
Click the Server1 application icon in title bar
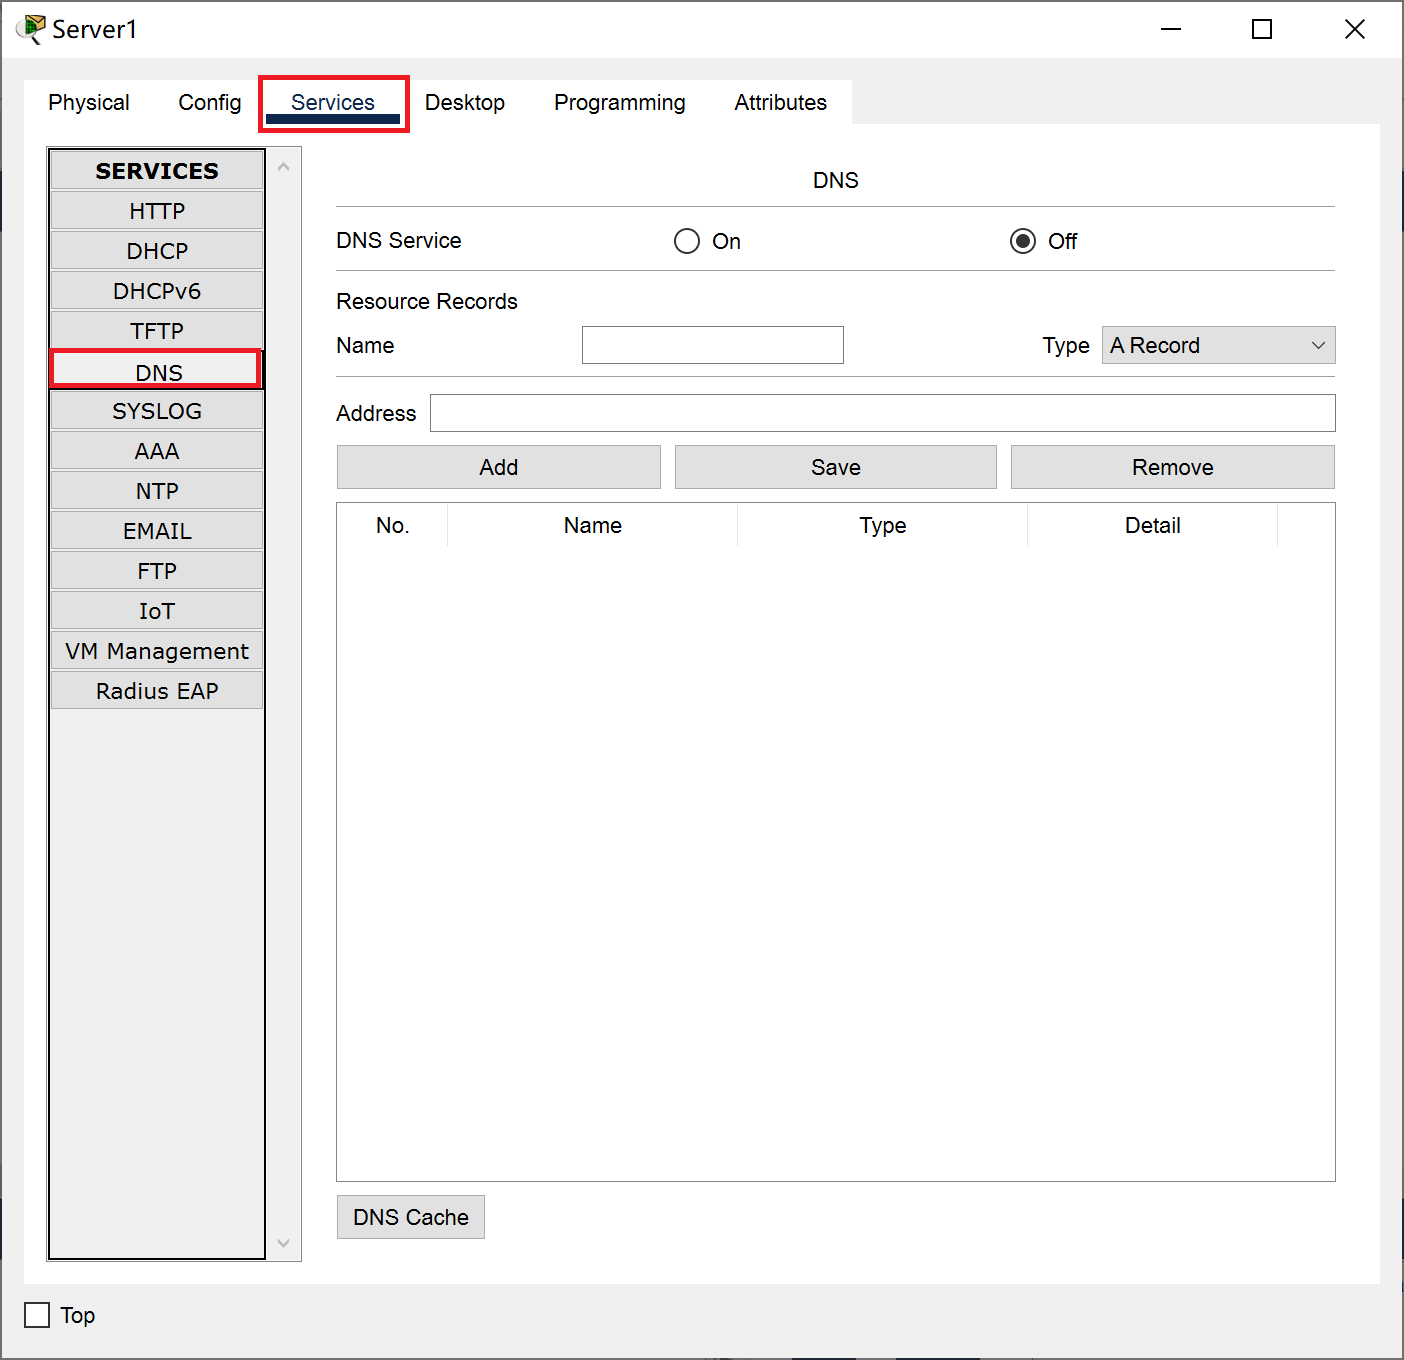(31, 29)
